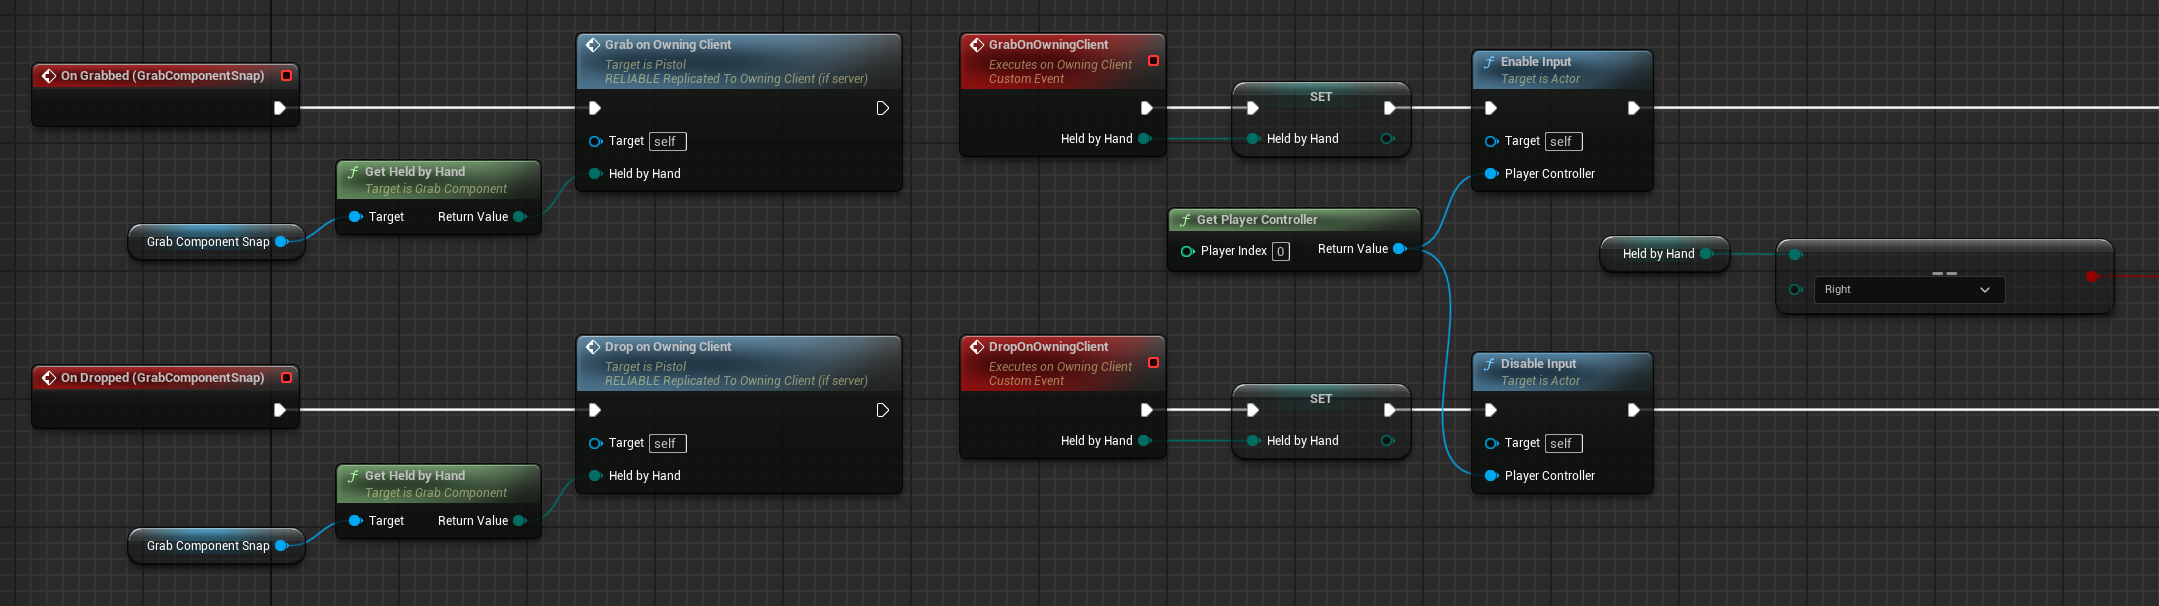2159x606 pixels.
Task: Click self field in Drop on Owning Client
Action: (668, 444)
